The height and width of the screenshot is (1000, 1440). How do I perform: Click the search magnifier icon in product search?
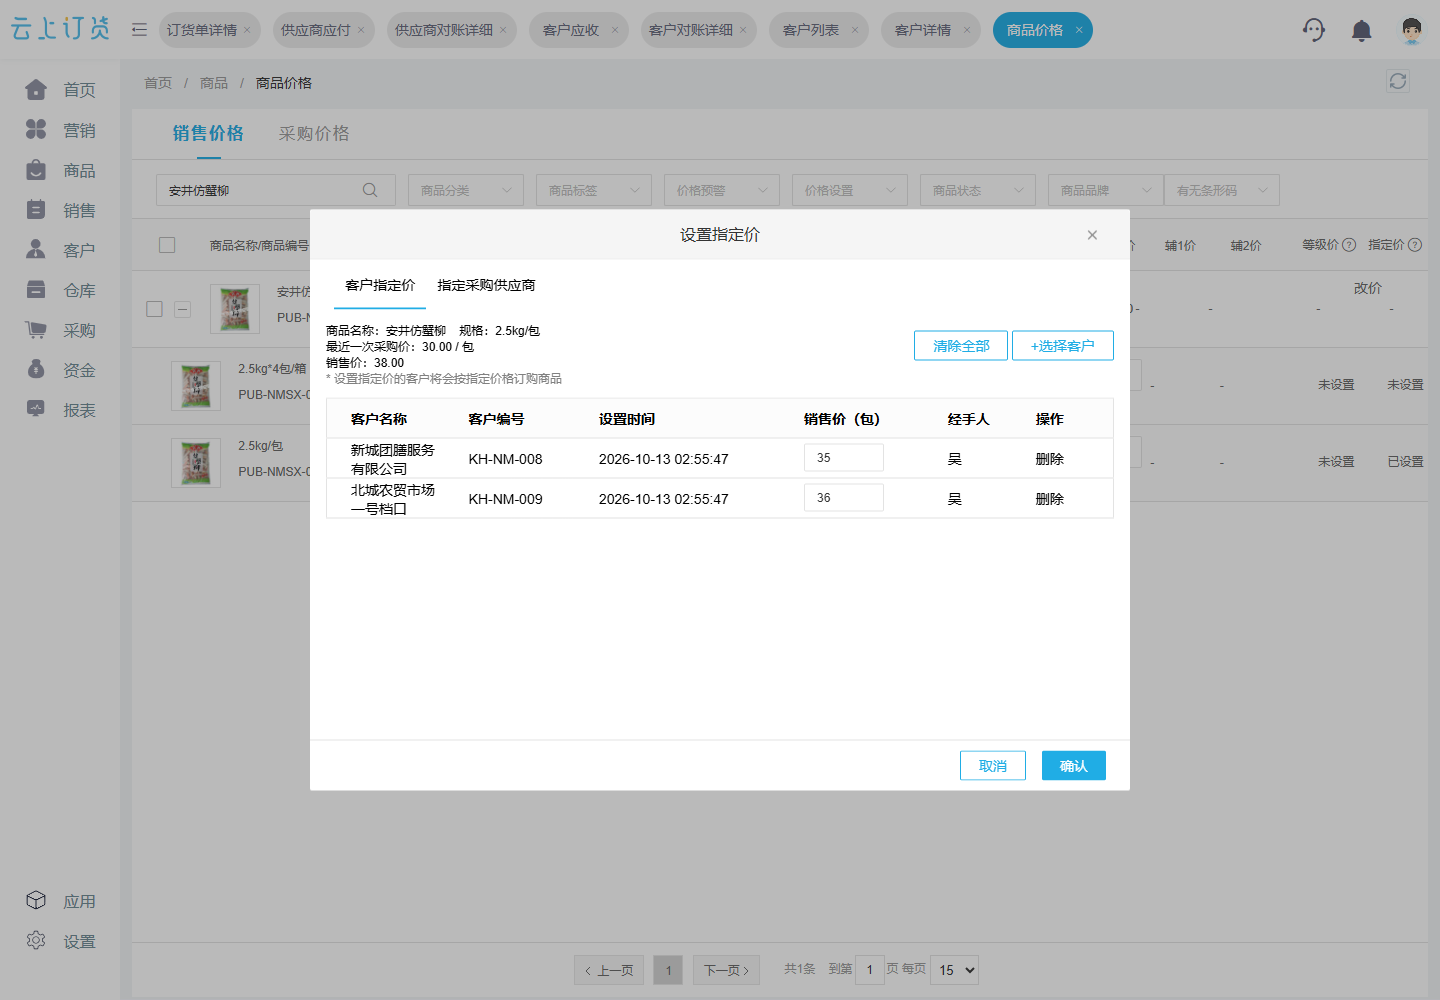[x=370, y=190]
